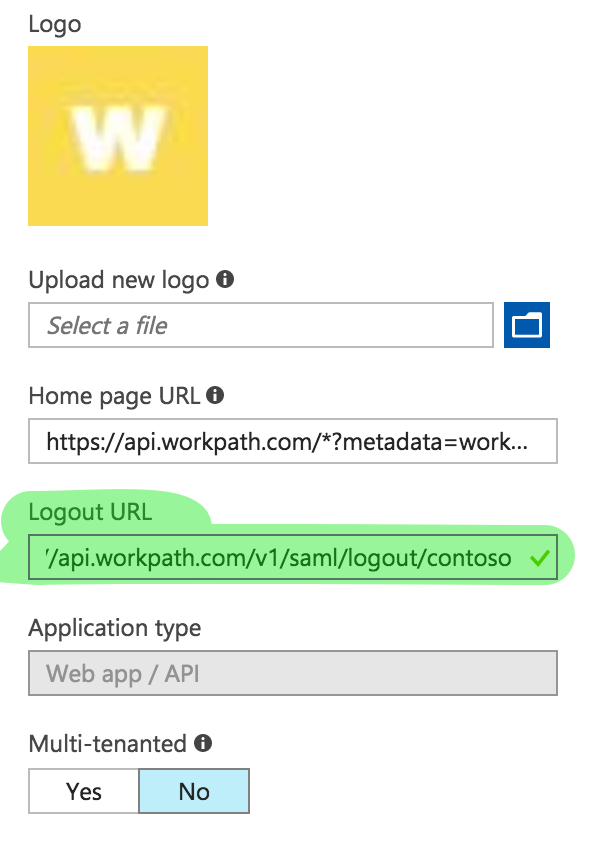
Task: Click the Application type label
Action: click(115, 628)
